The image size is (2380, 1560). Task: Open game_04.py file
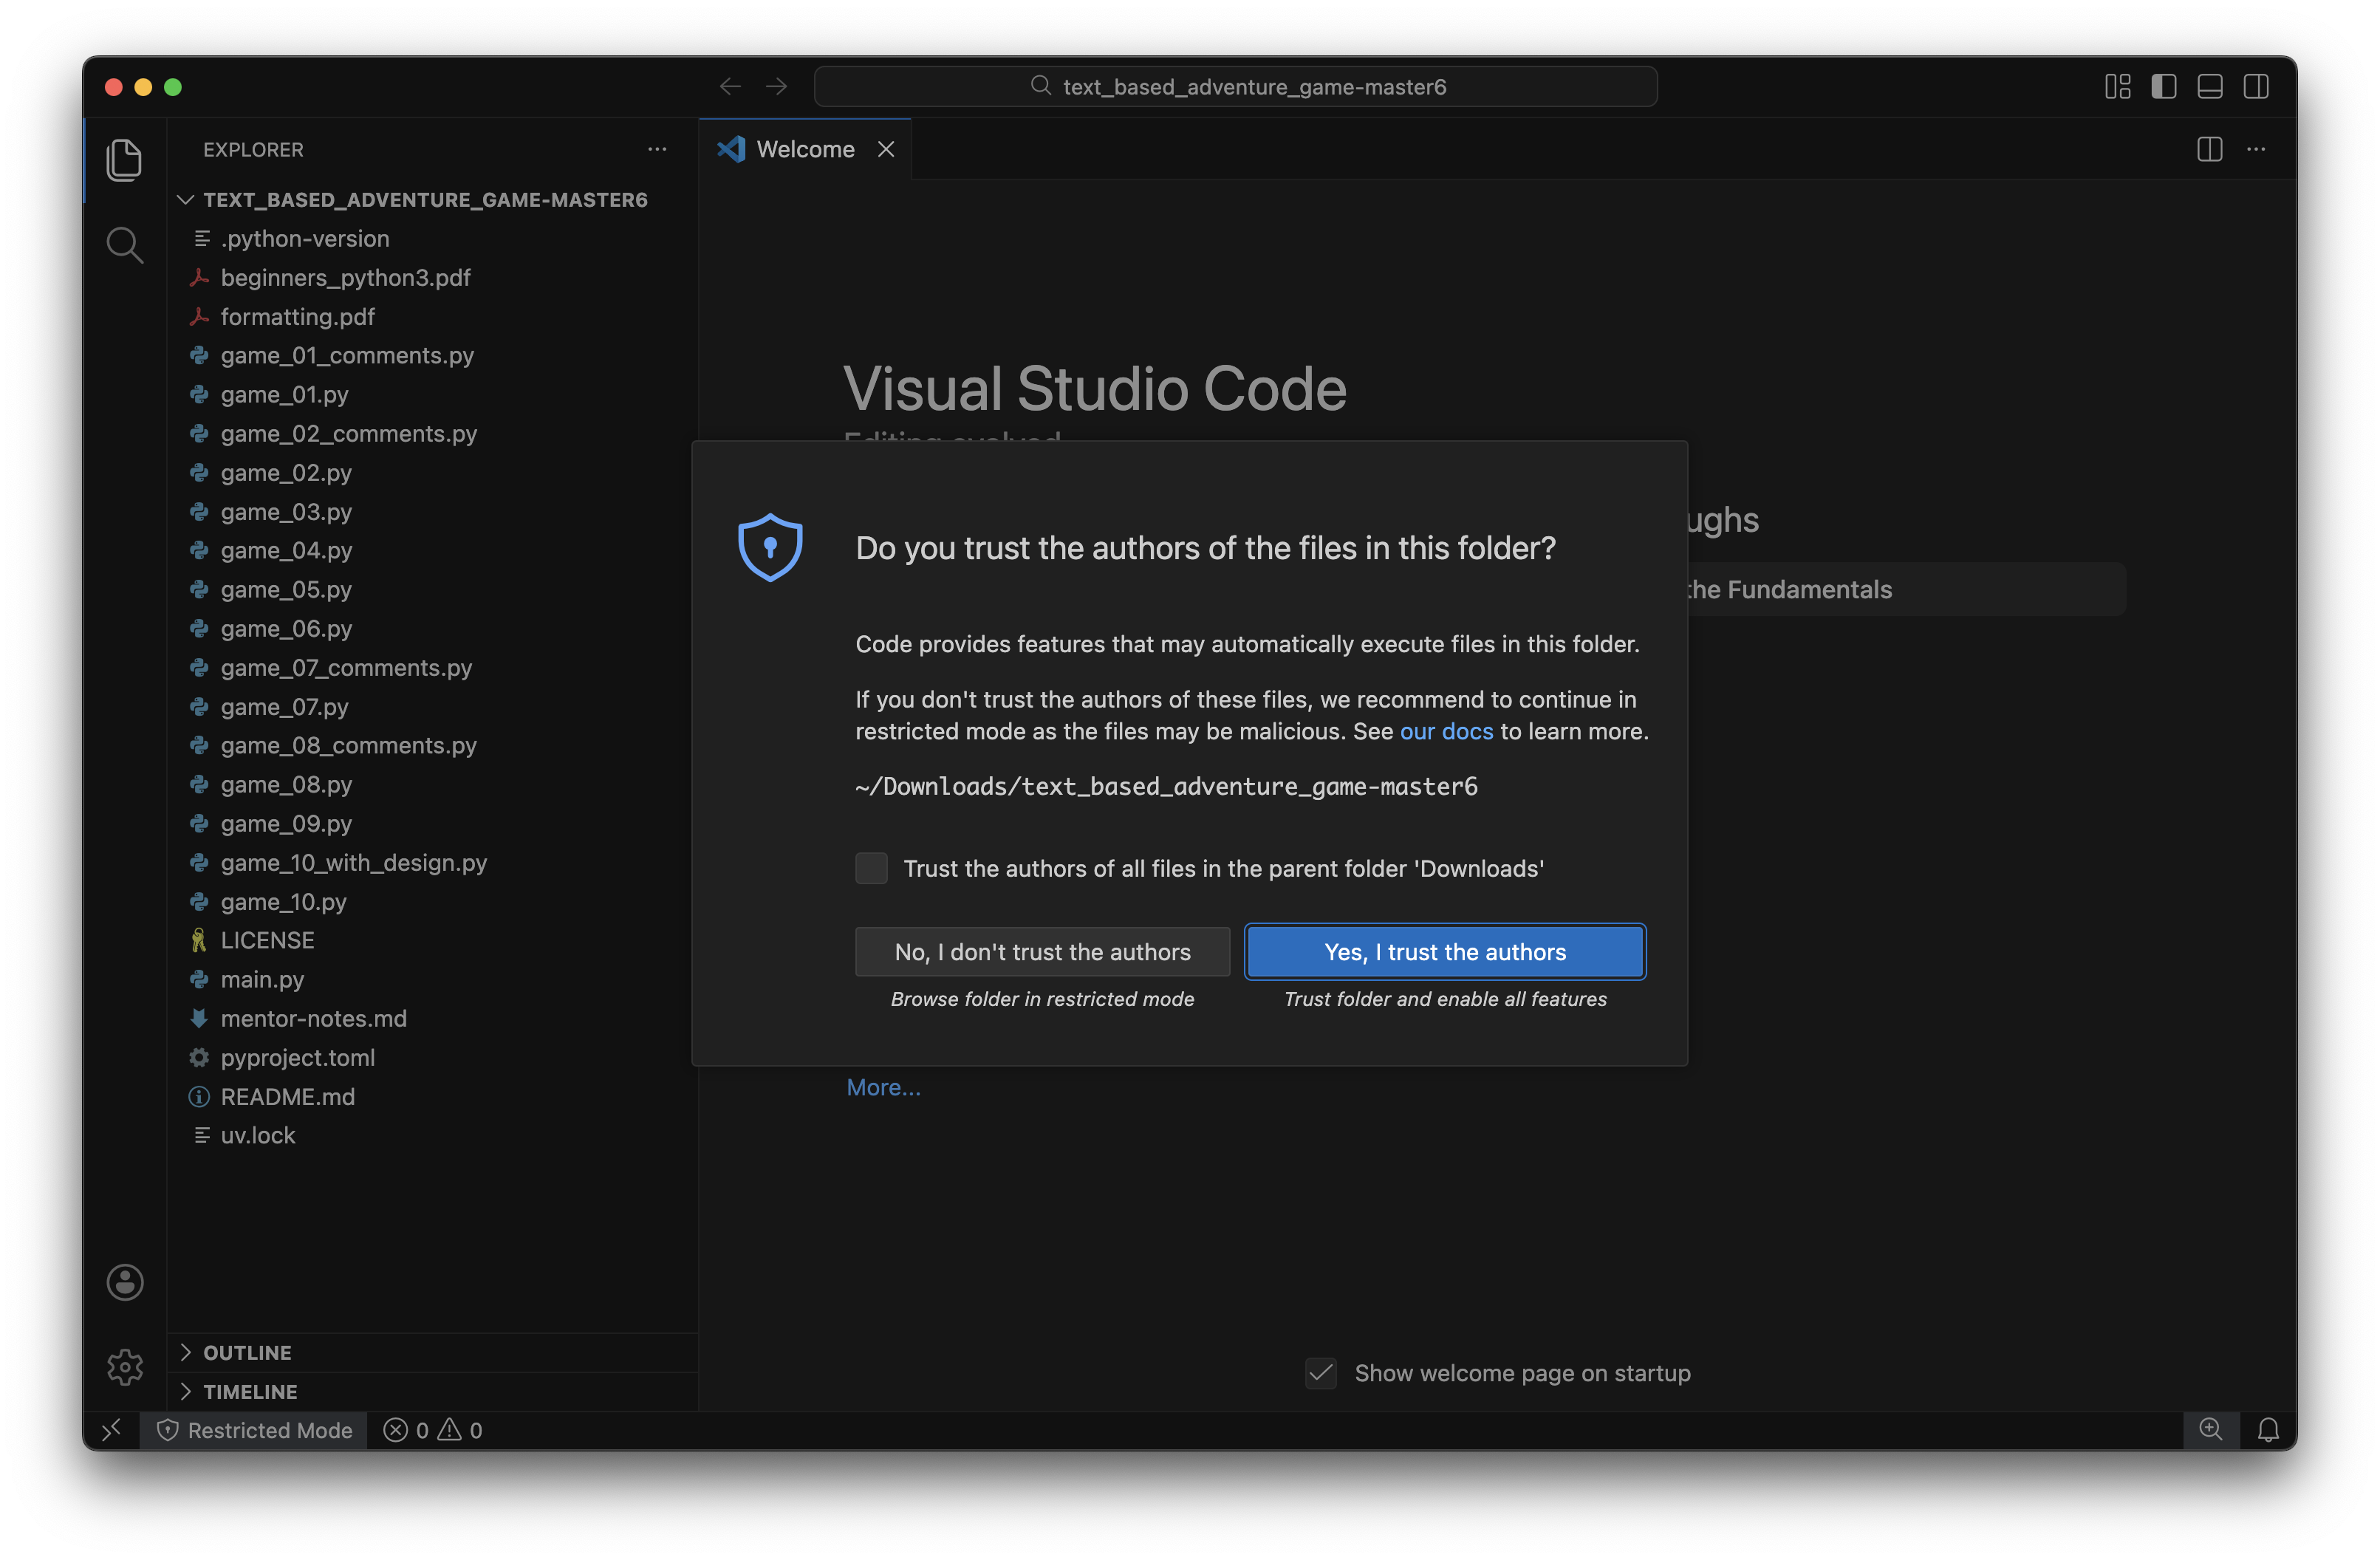click(432, 551)
